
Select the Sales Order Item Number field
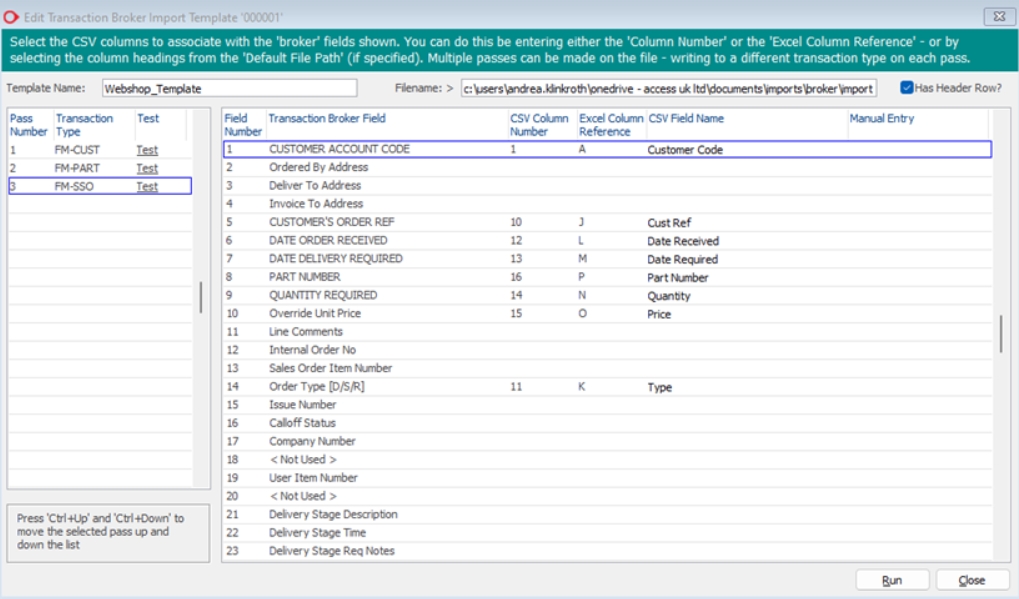click(x=608, y=368)
